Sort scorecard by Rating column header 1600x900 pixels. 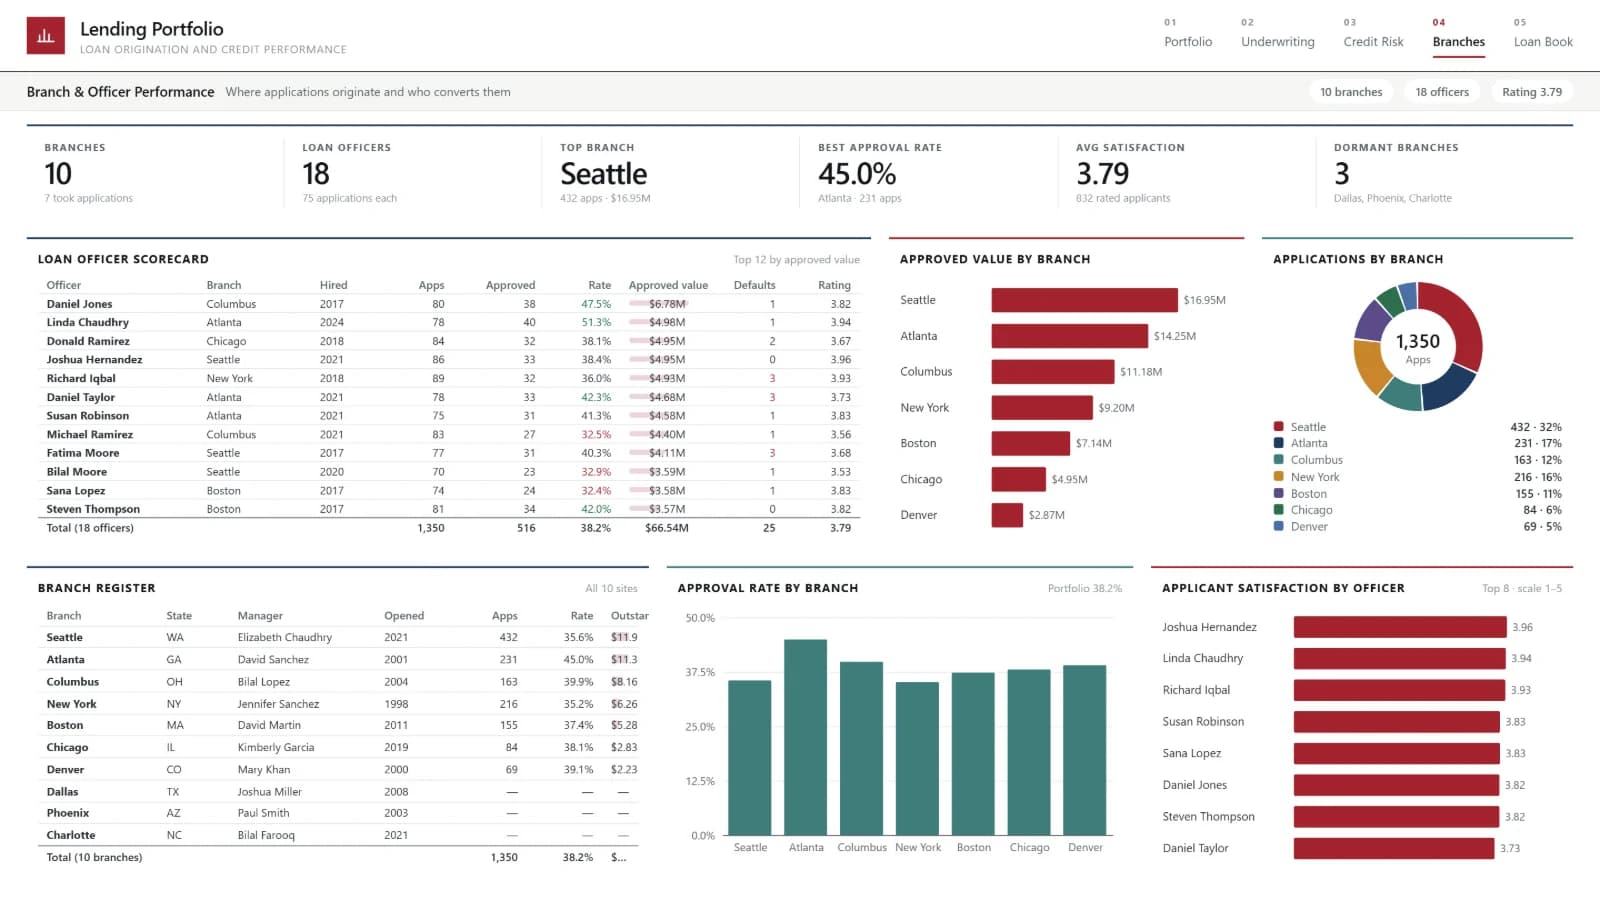(834, 285)
